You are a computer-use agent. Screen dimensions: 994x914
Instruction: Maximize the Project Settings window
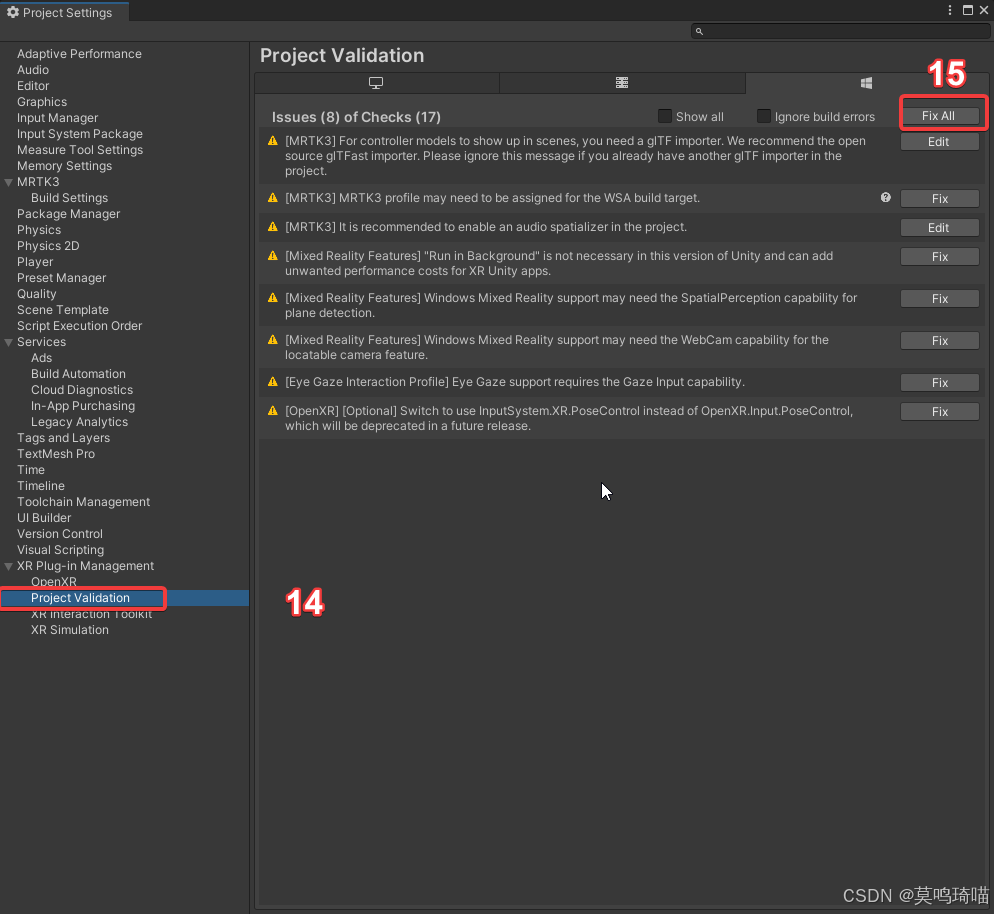[x=967, y=10]
